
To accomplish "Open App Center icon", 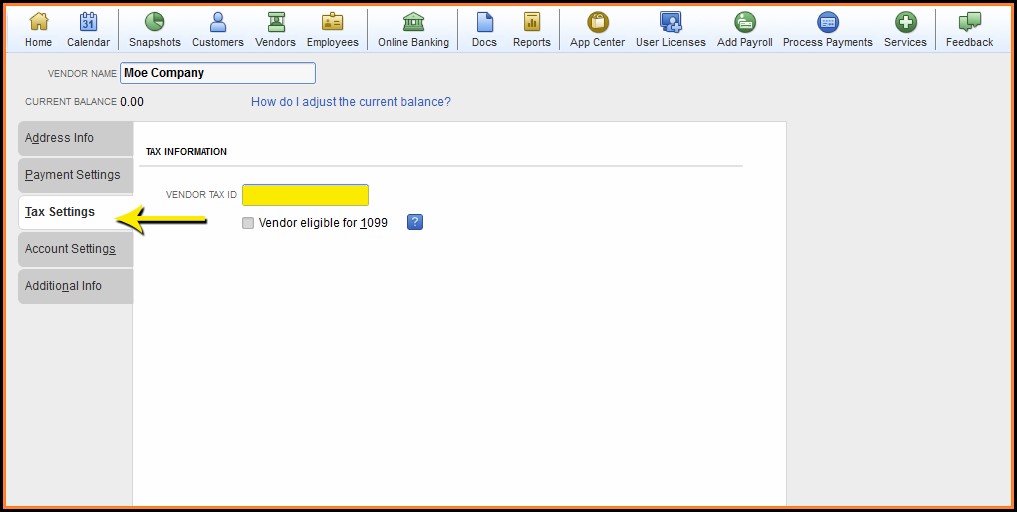I will point(597,23).
